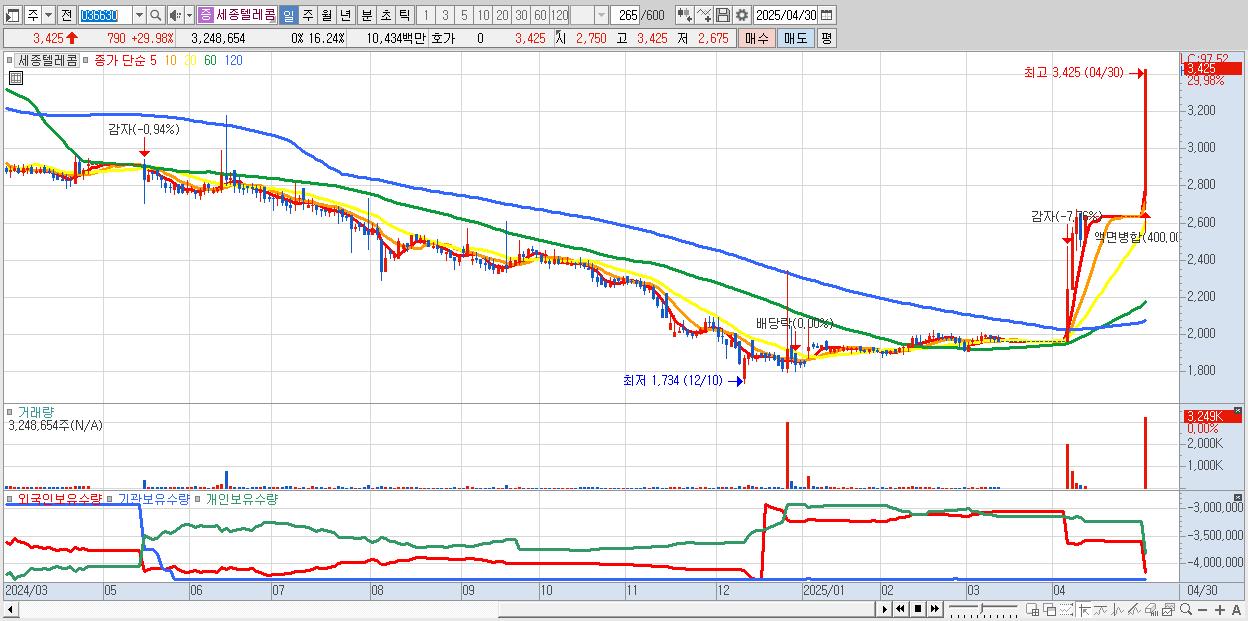Viewport: 1248px width, 621px height.
Task: Select the 10 interval preset
Action: click(483, 15)
